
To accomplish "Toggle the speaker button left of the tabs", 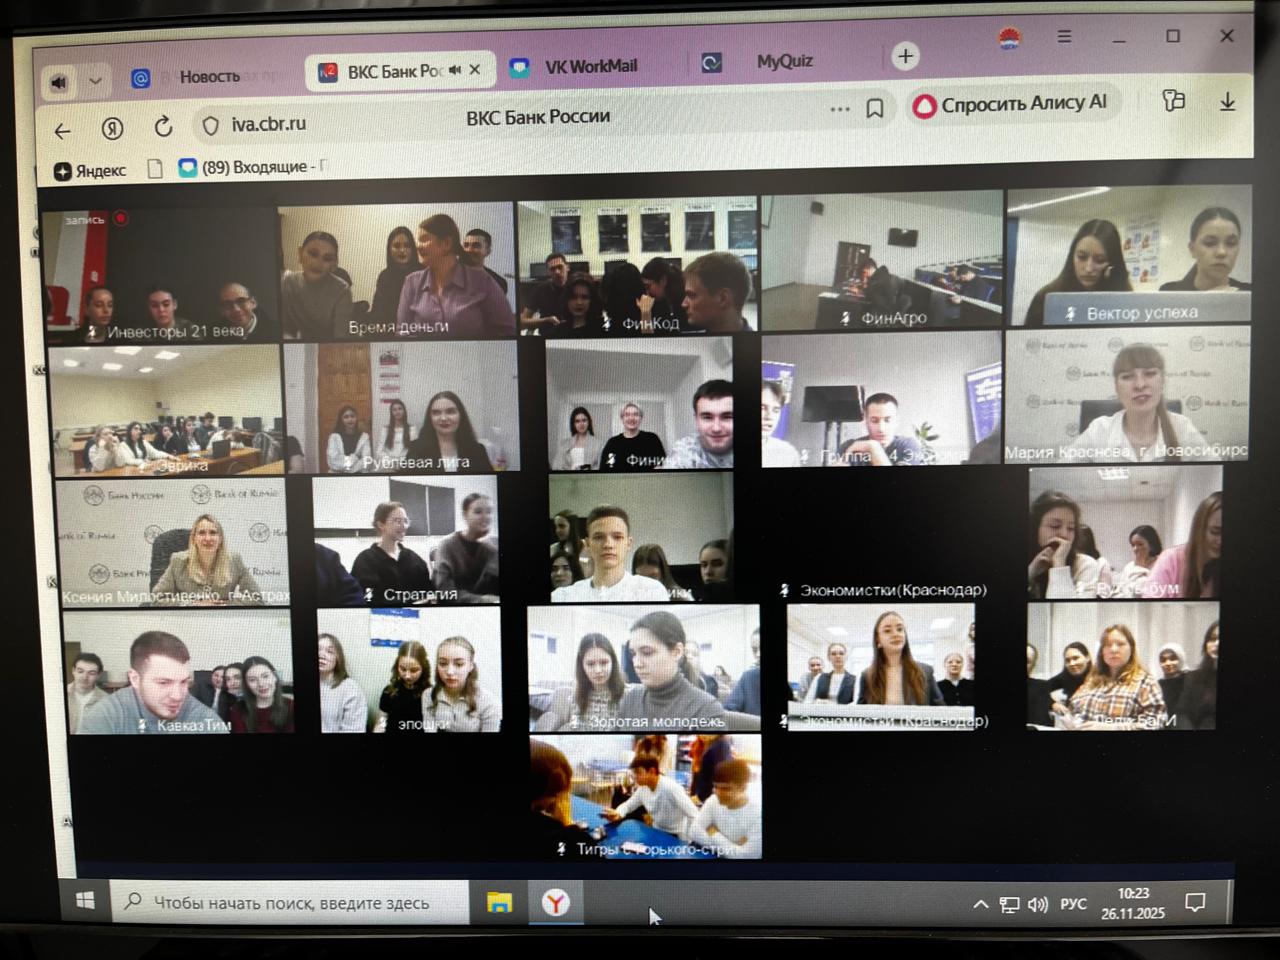I will click(59, 82).
